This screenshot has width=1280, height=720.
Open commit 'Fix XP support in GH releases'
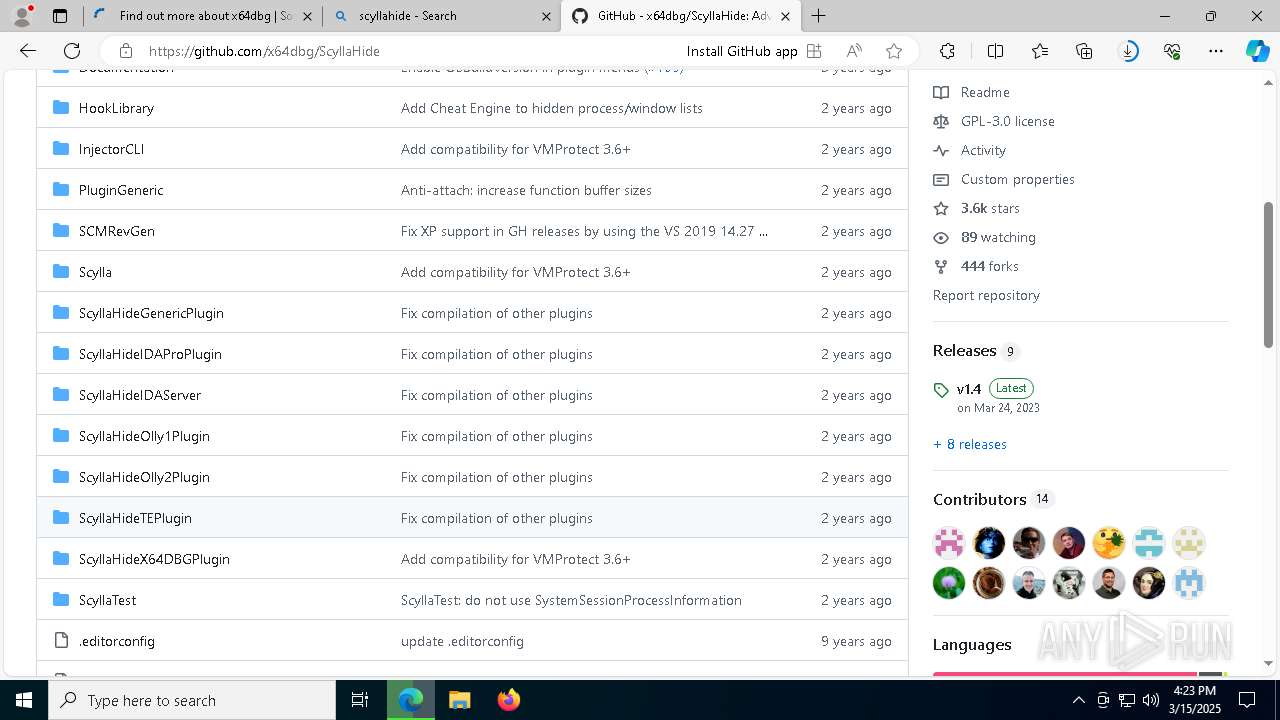(x=584, y=231)
